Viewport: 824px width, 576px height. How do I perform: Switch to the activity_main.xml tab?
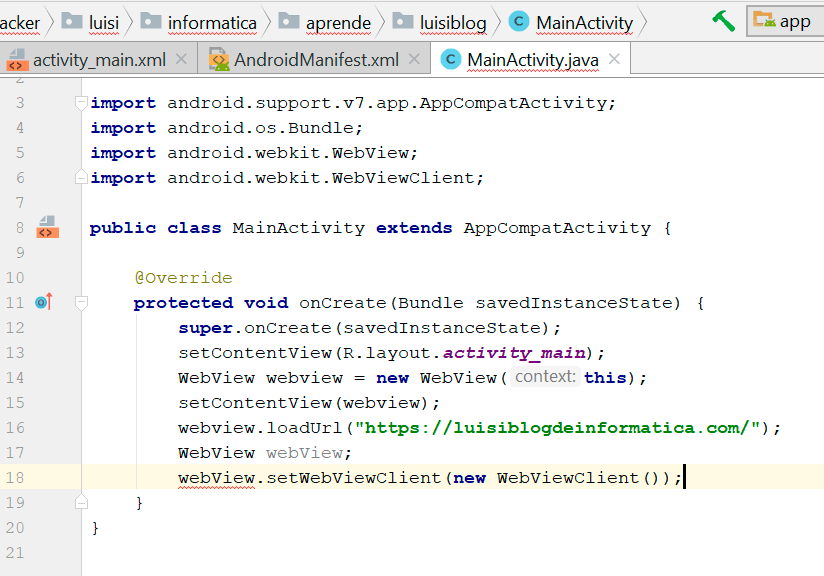point(95,59)
